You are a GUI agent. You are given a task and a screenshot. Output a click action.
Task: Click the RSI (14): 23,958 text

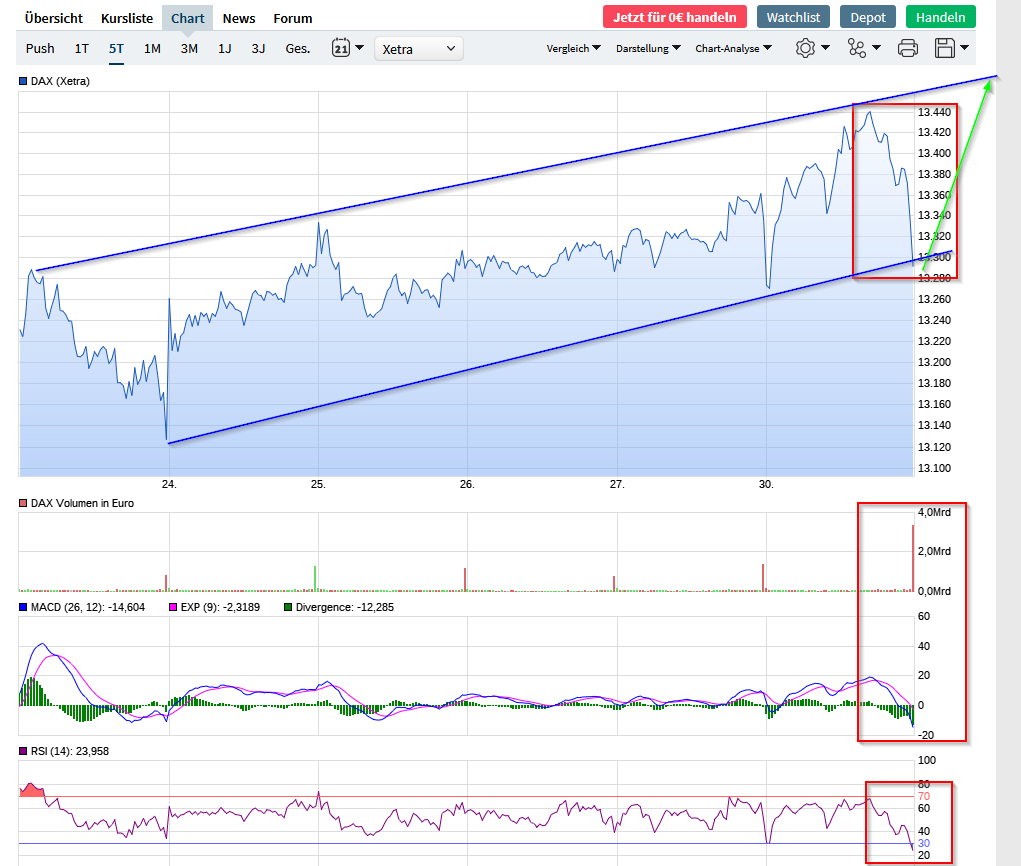tap(70, 751)
